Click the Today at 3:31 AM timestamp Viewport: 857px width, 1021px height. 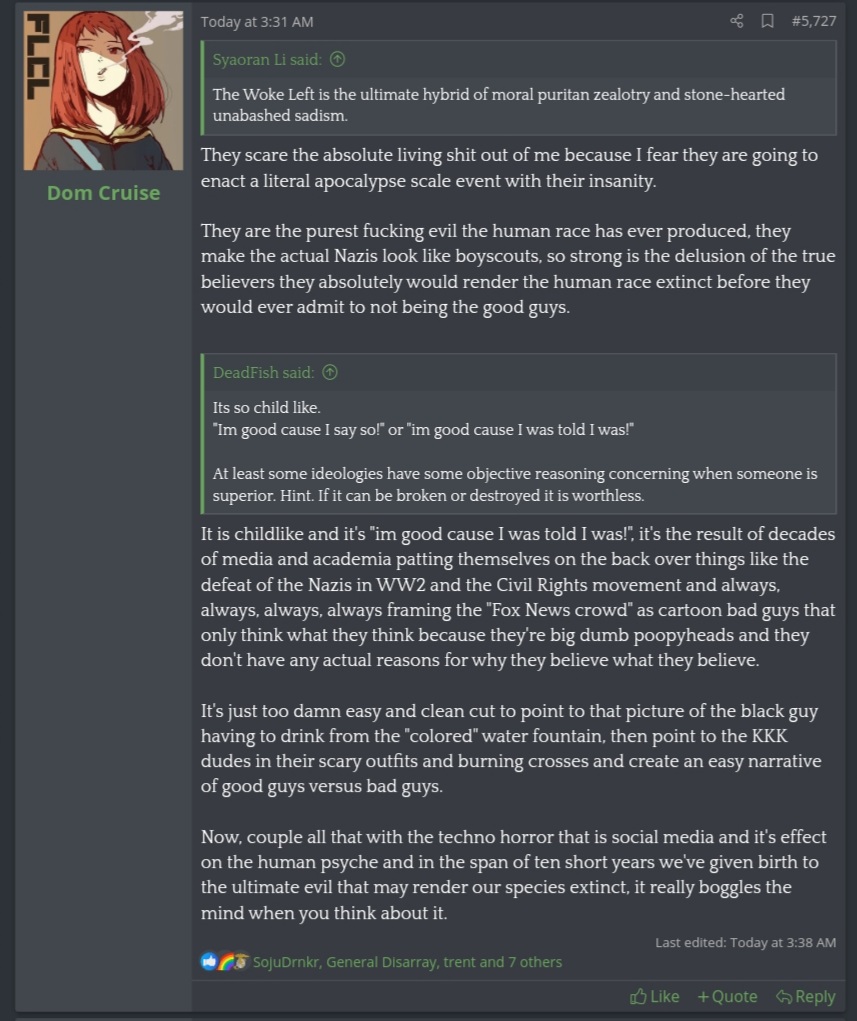click(257, 21)
